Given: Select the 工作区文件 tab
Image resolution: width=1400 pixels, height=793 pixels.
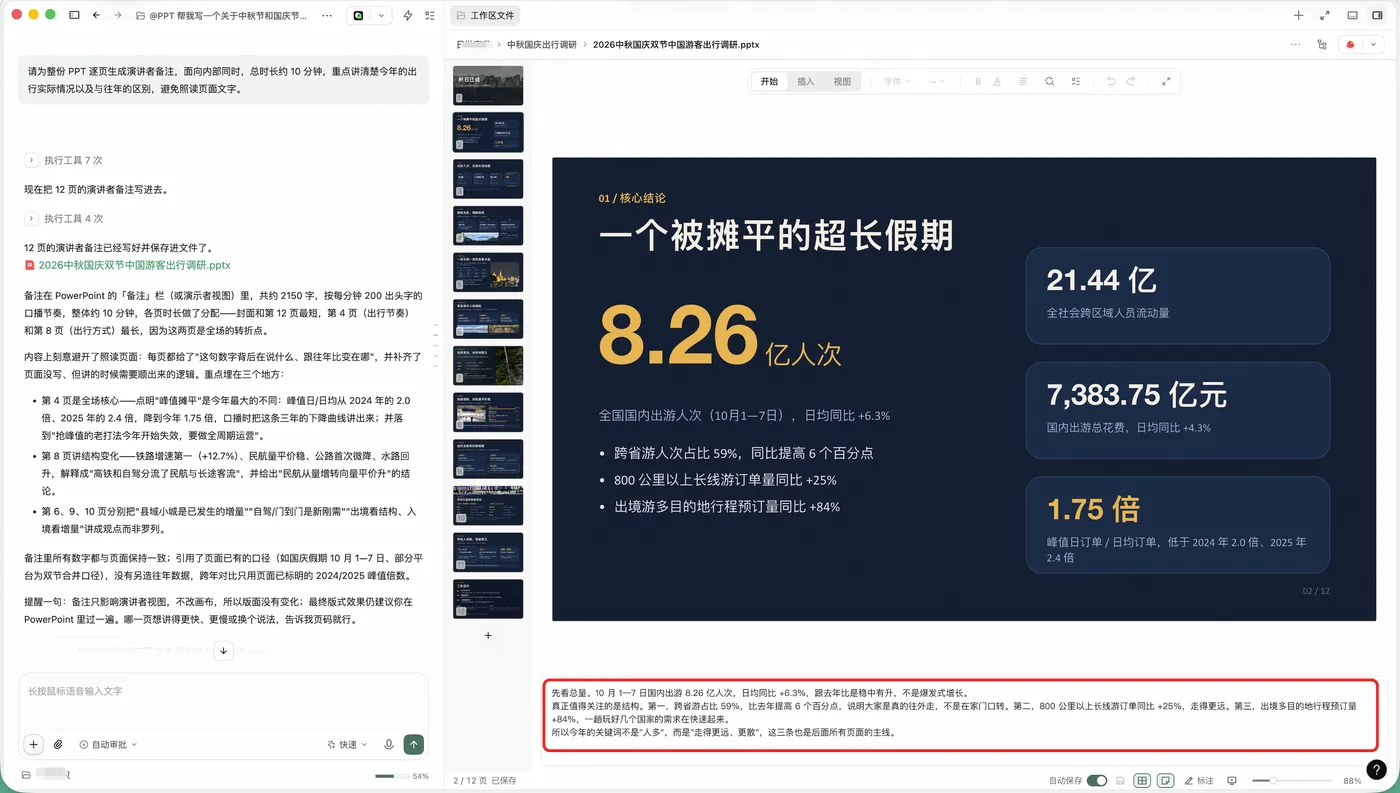Looking at the screenshot, I should [x=486, y=16].
